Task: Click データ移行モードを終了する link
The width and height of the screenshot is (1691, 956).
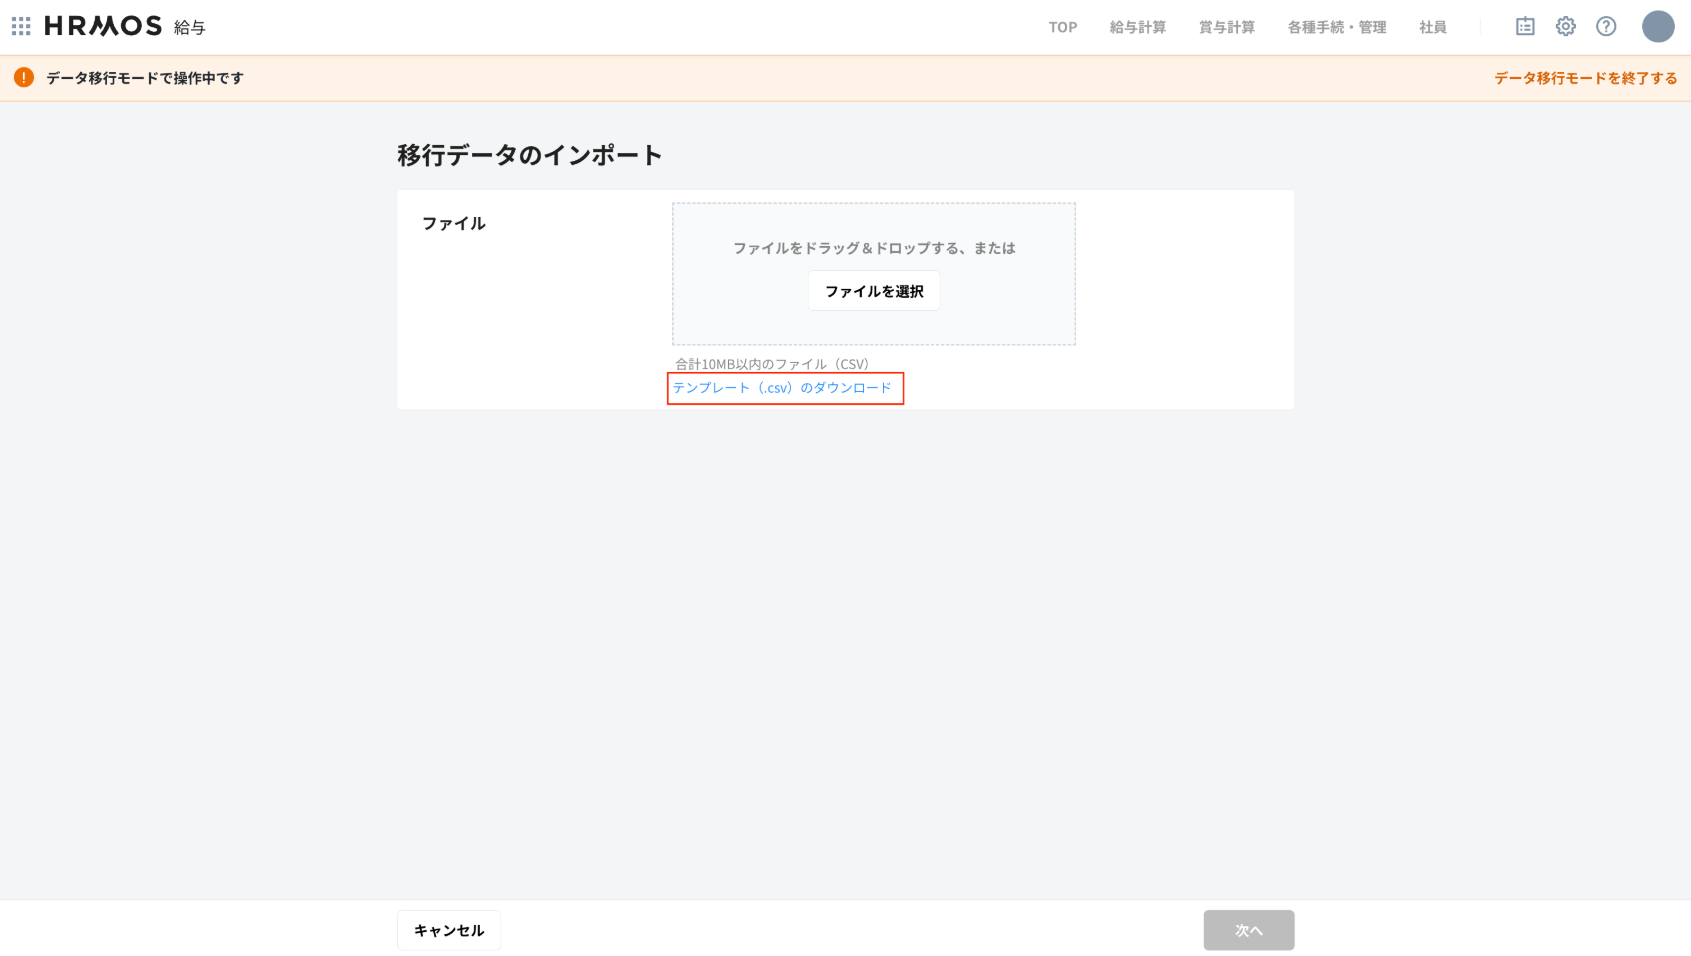Action: [1585, 78]
